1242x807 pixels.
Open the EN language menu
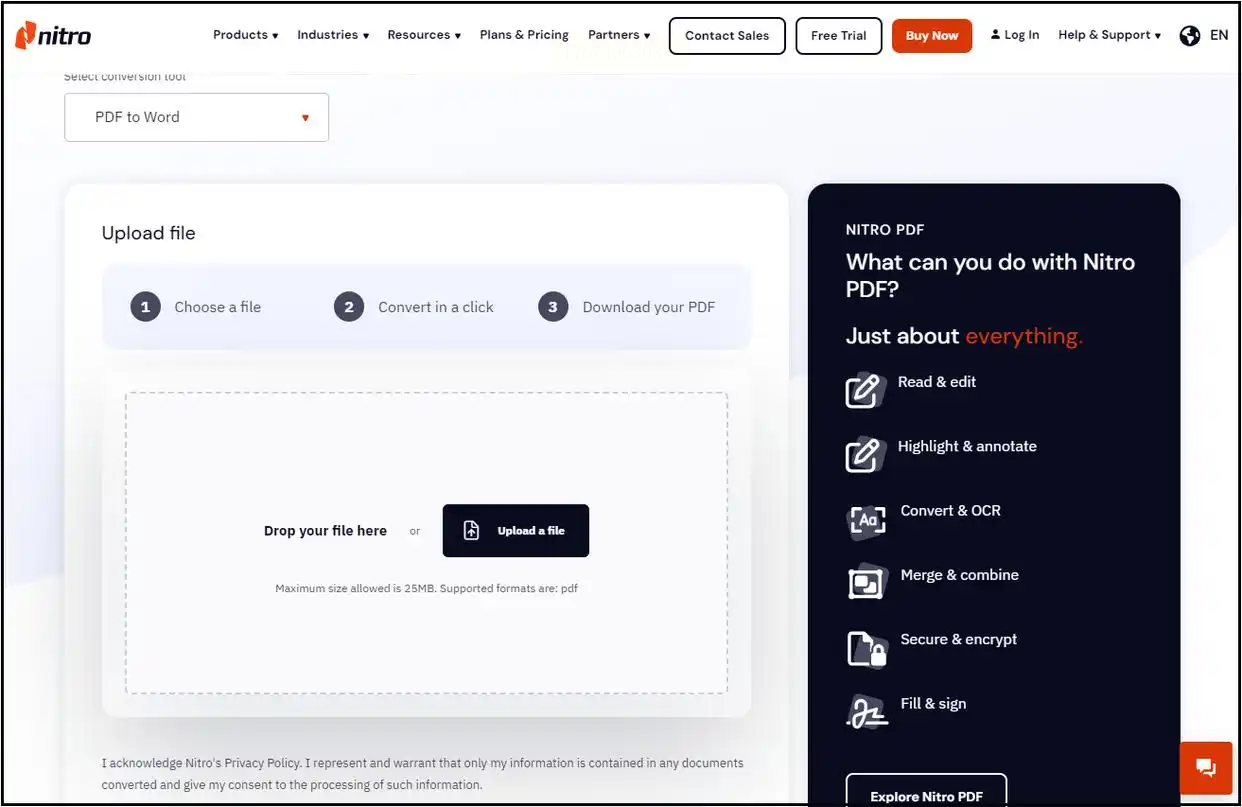tap(1219, 35)
